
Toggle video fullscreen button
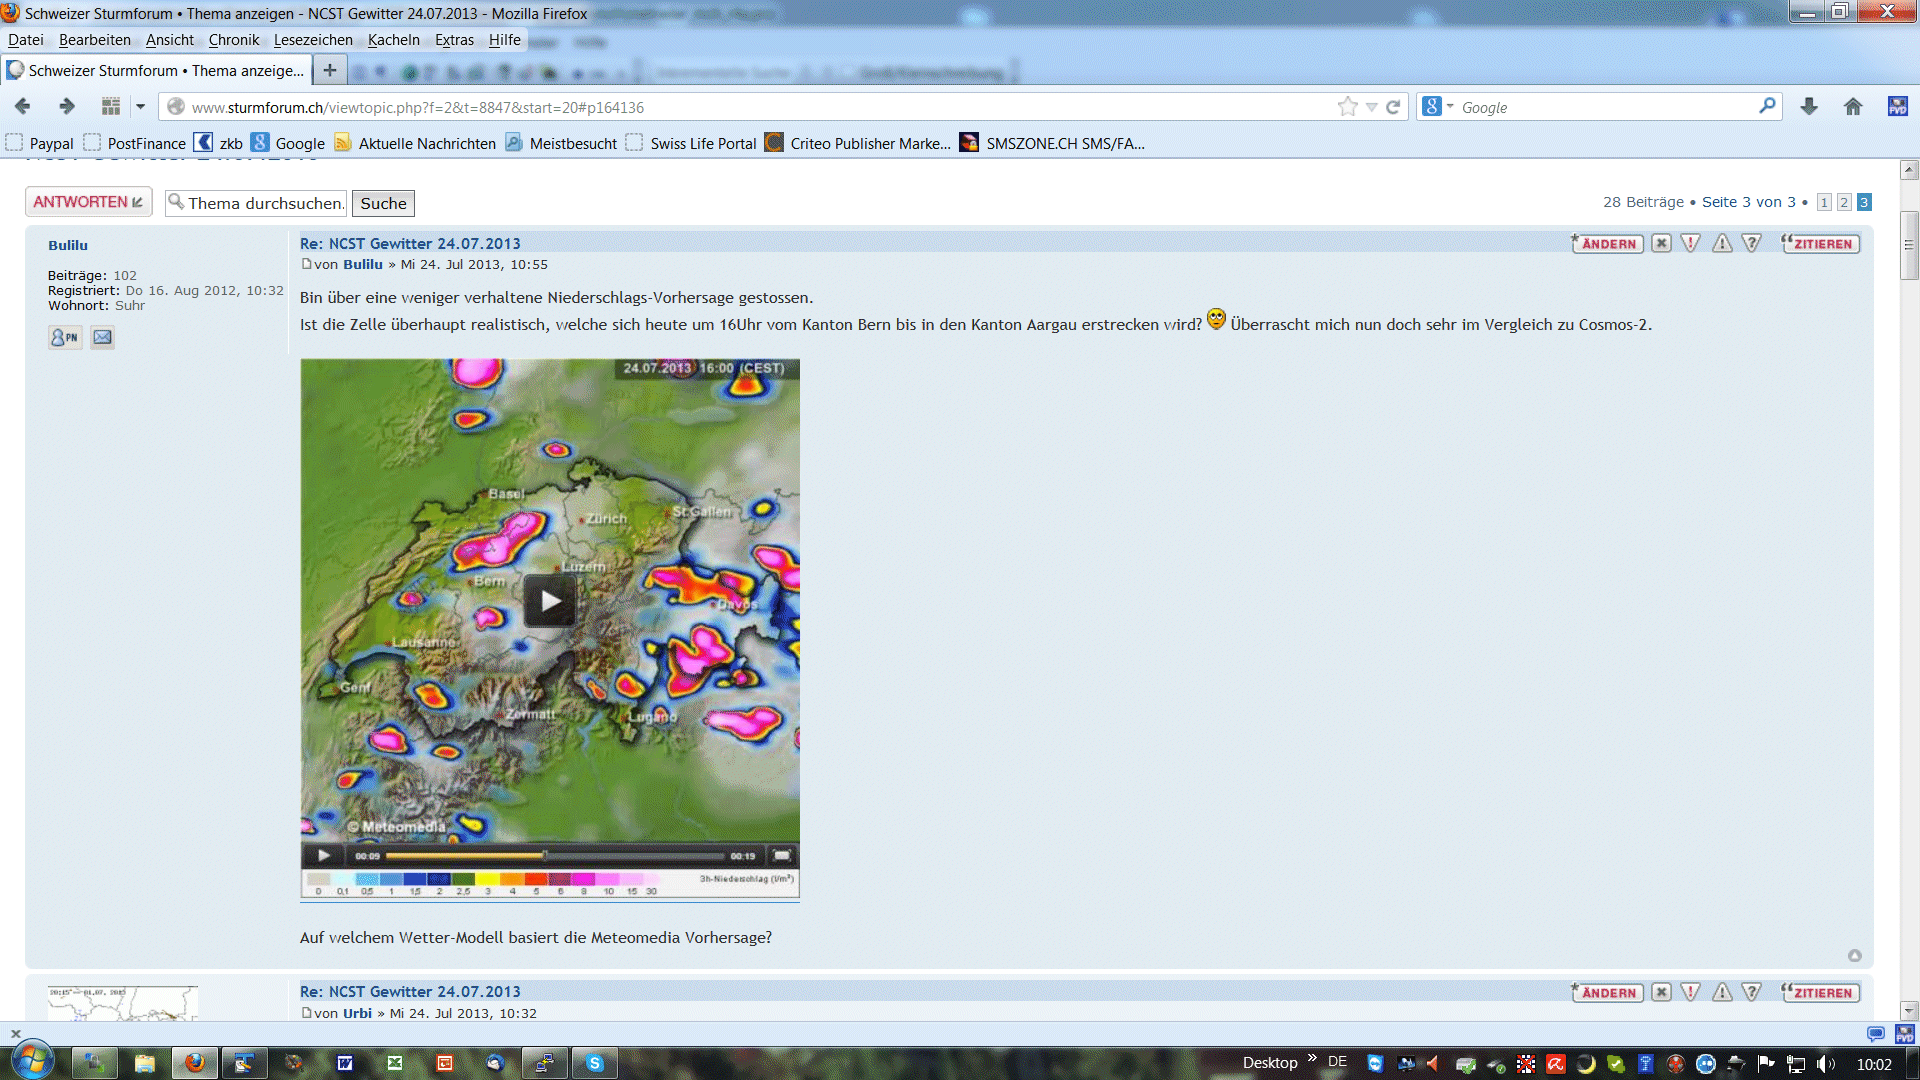(782, 856)
